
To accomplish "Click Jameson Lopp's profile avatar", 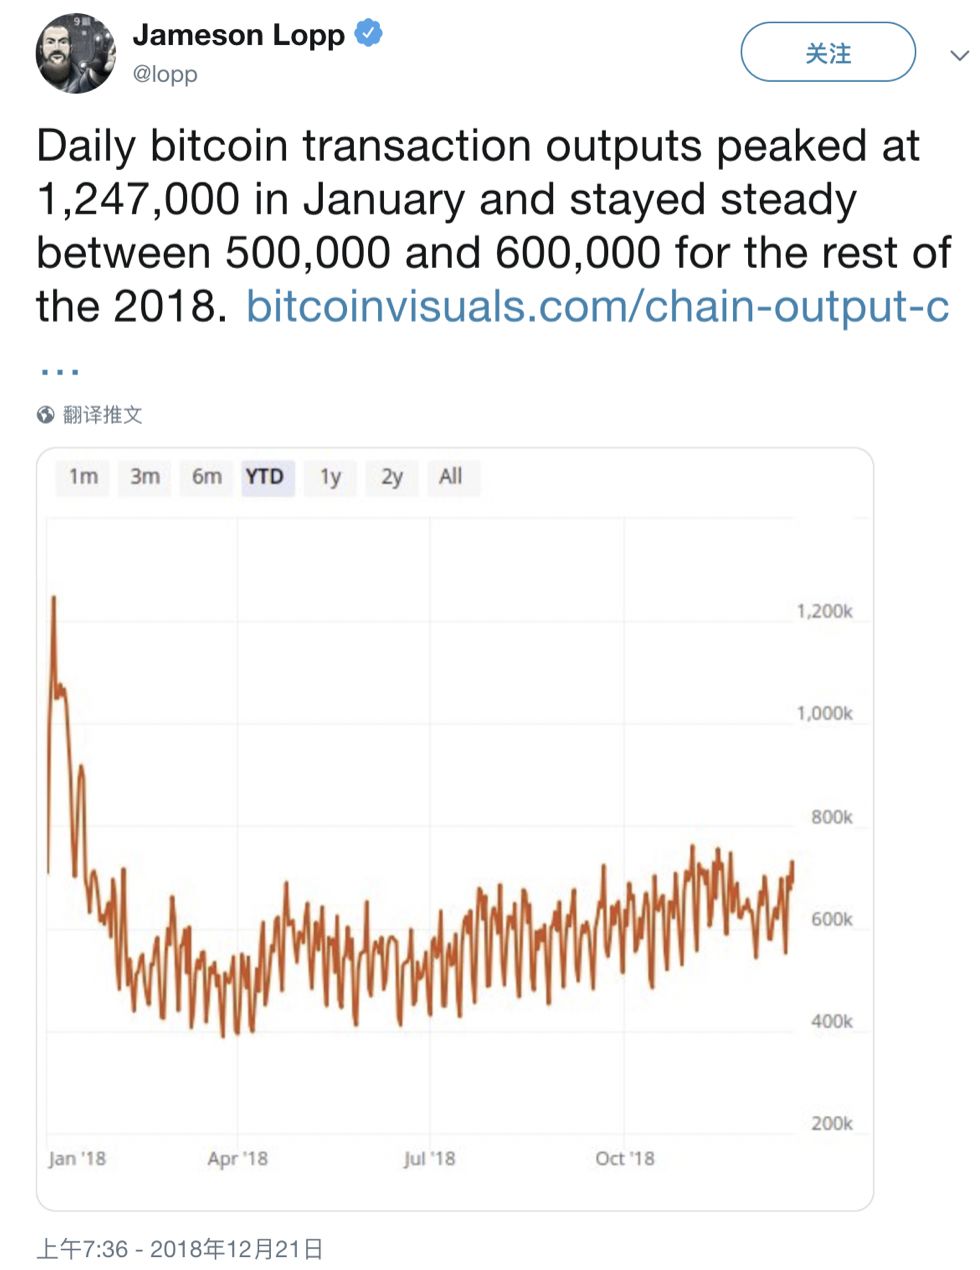I will point(76,54).
